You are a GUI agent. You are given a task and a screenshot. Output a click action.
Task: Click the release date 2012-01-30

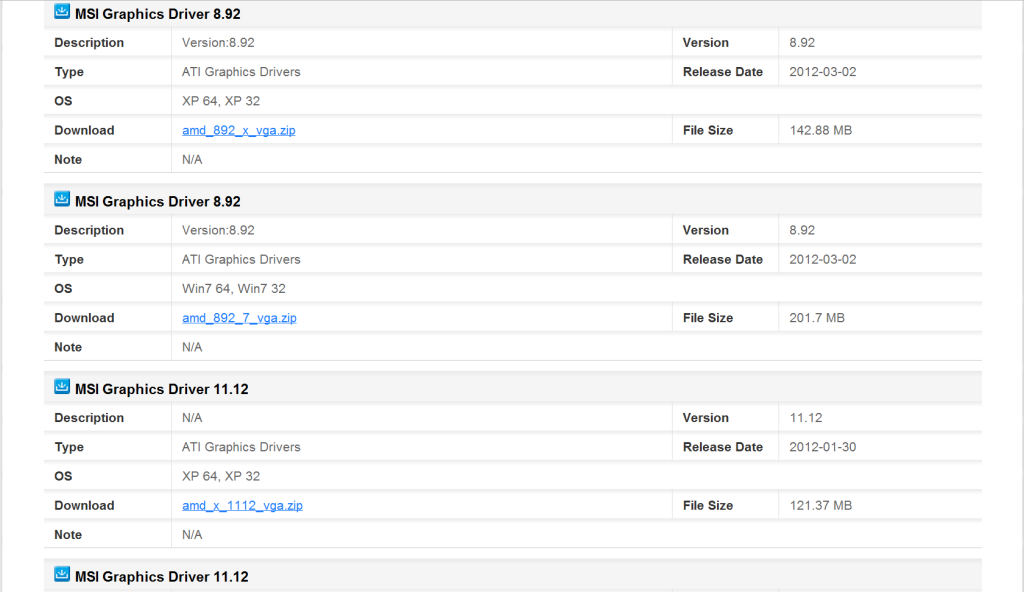pos(822,447)
